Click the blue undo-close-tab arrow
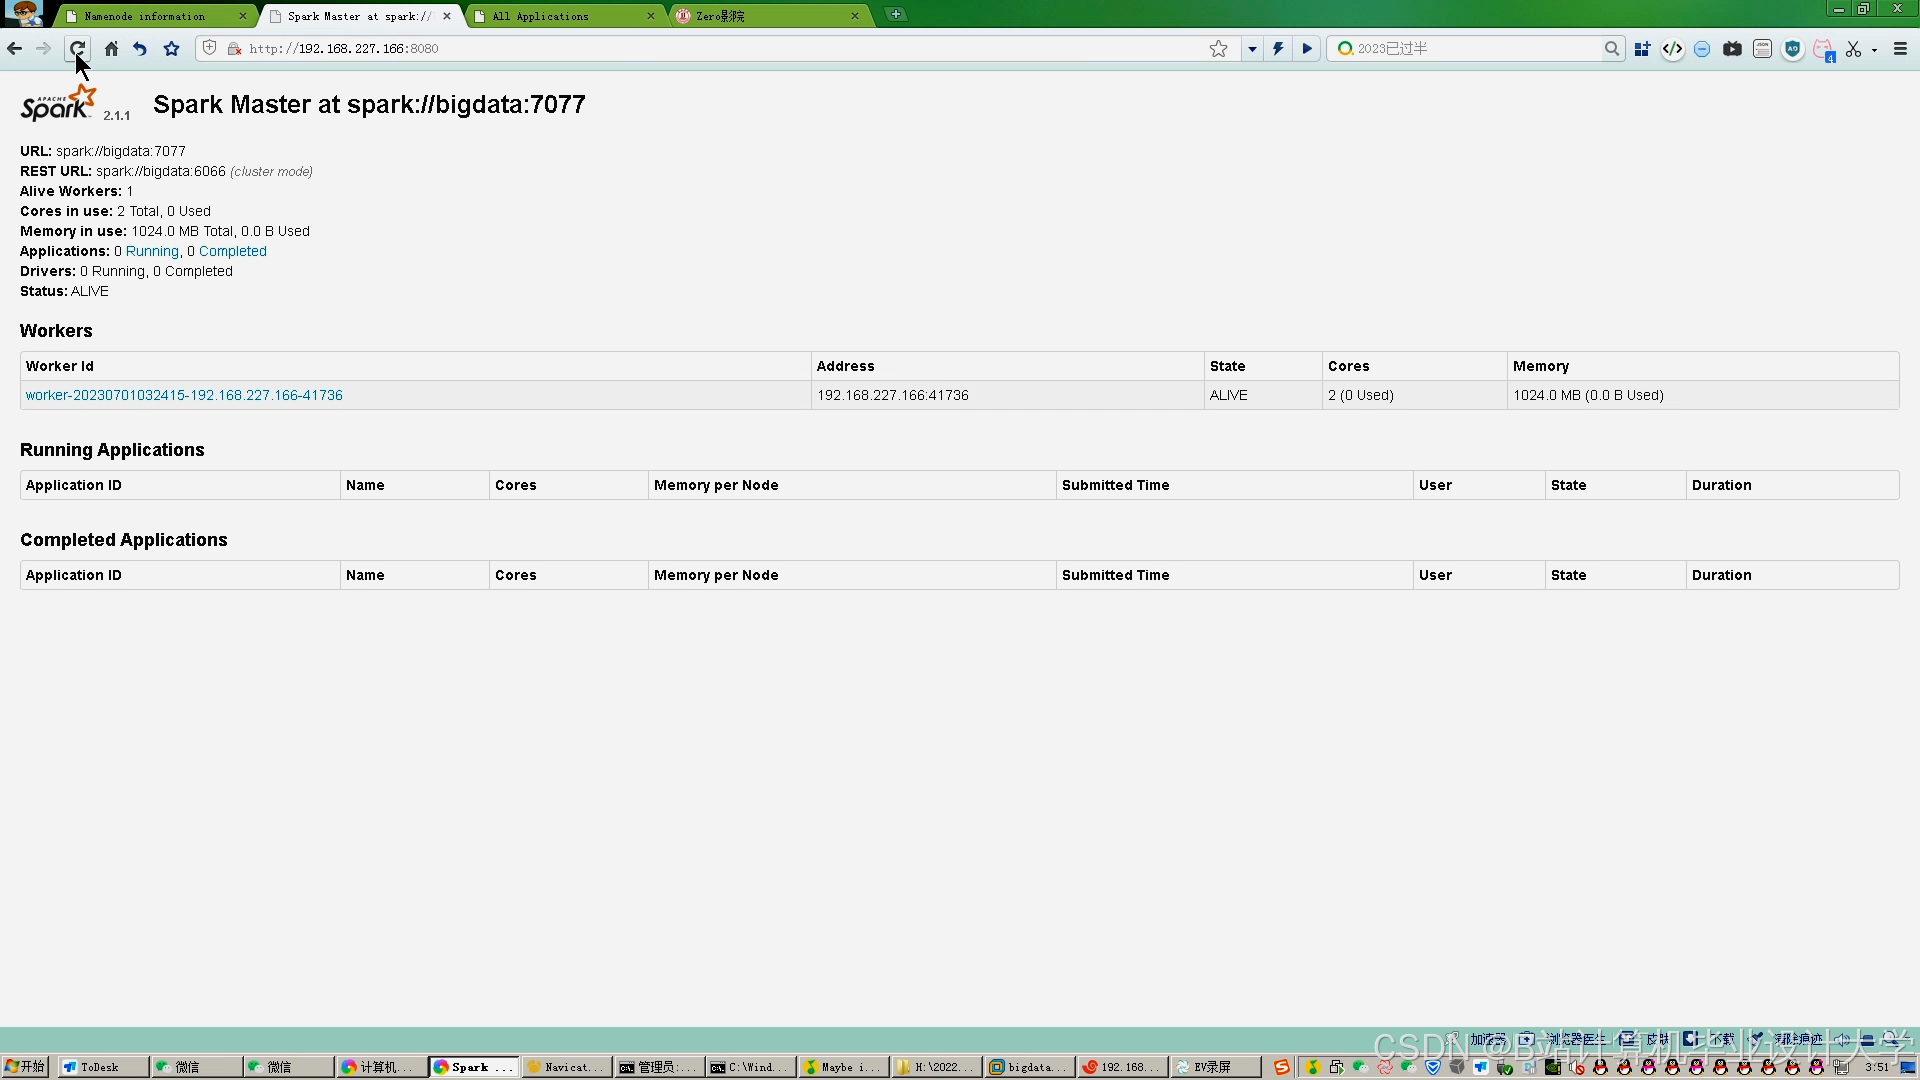The height and width of the screenshot is (1080, 1920). click(x=140, y=49)
